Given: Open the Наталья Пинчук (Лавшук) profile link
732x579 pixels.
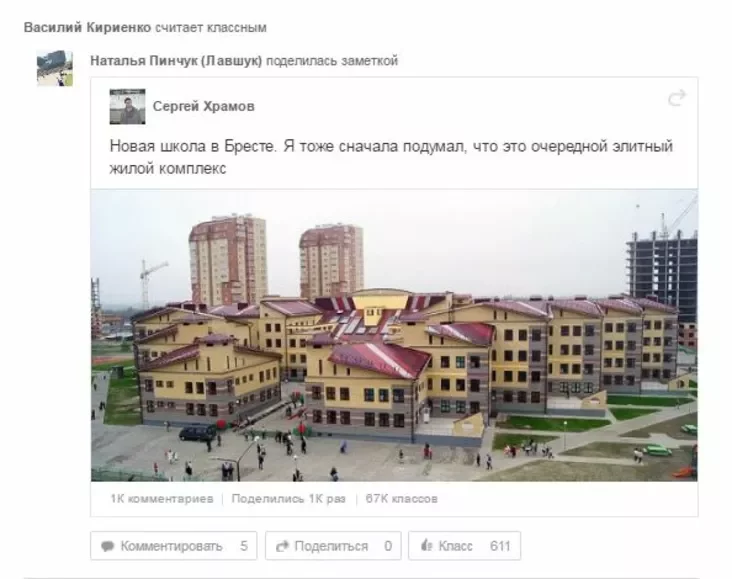Looking at the screenshot, I should click(176, 61).
